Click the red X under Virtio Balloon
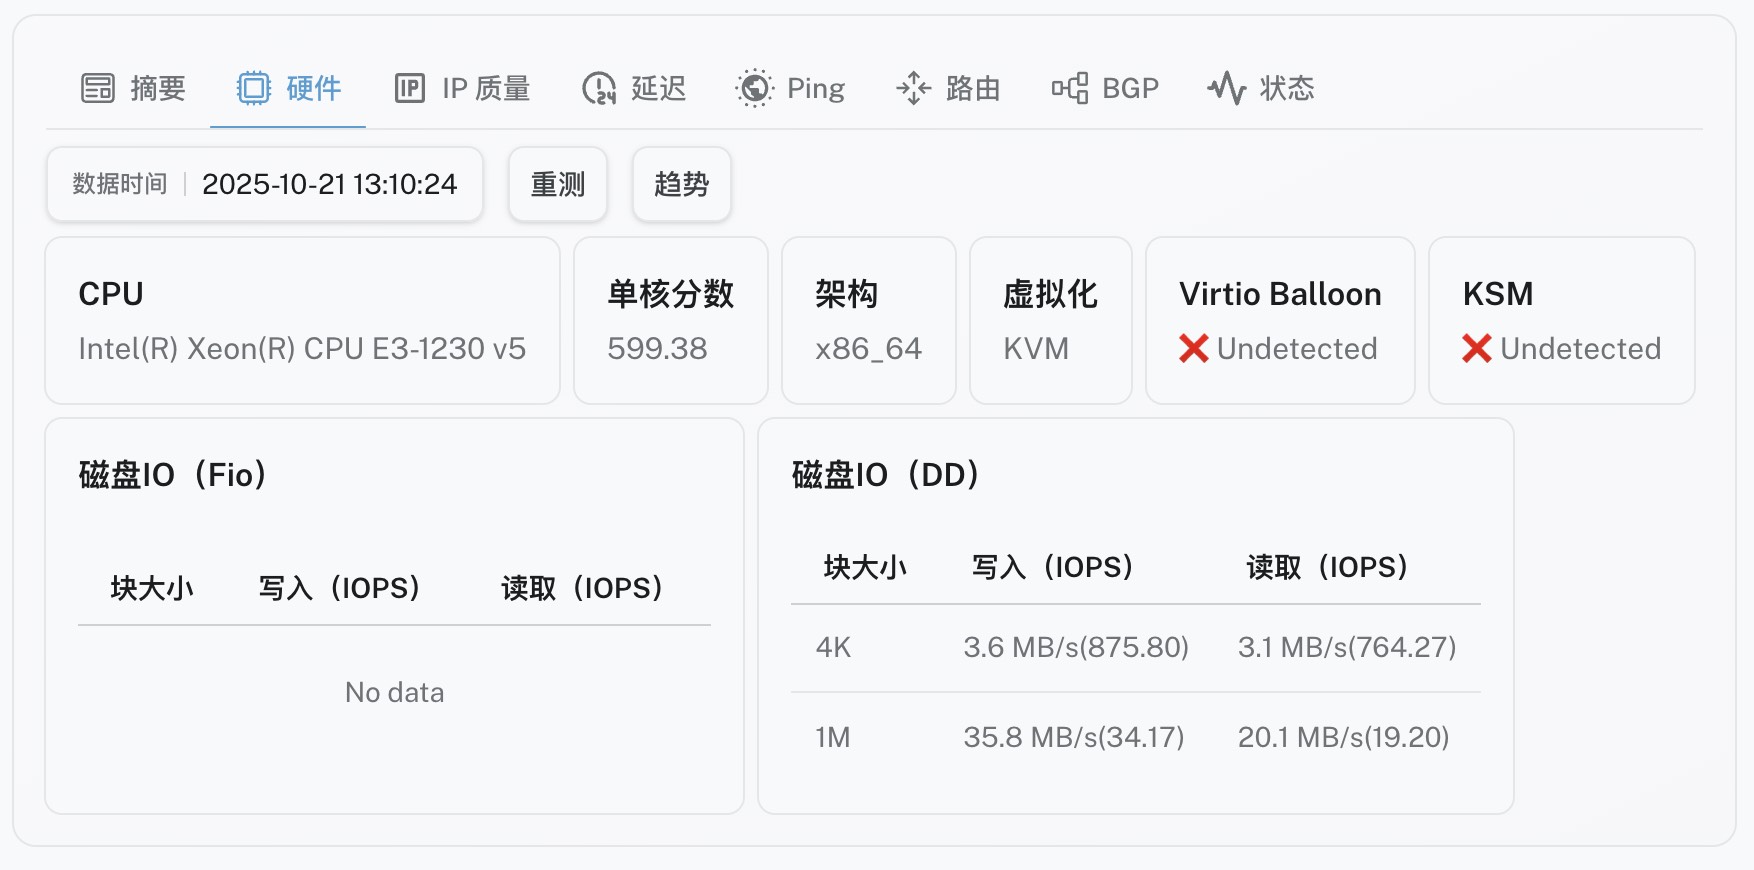 point(1194,349)
